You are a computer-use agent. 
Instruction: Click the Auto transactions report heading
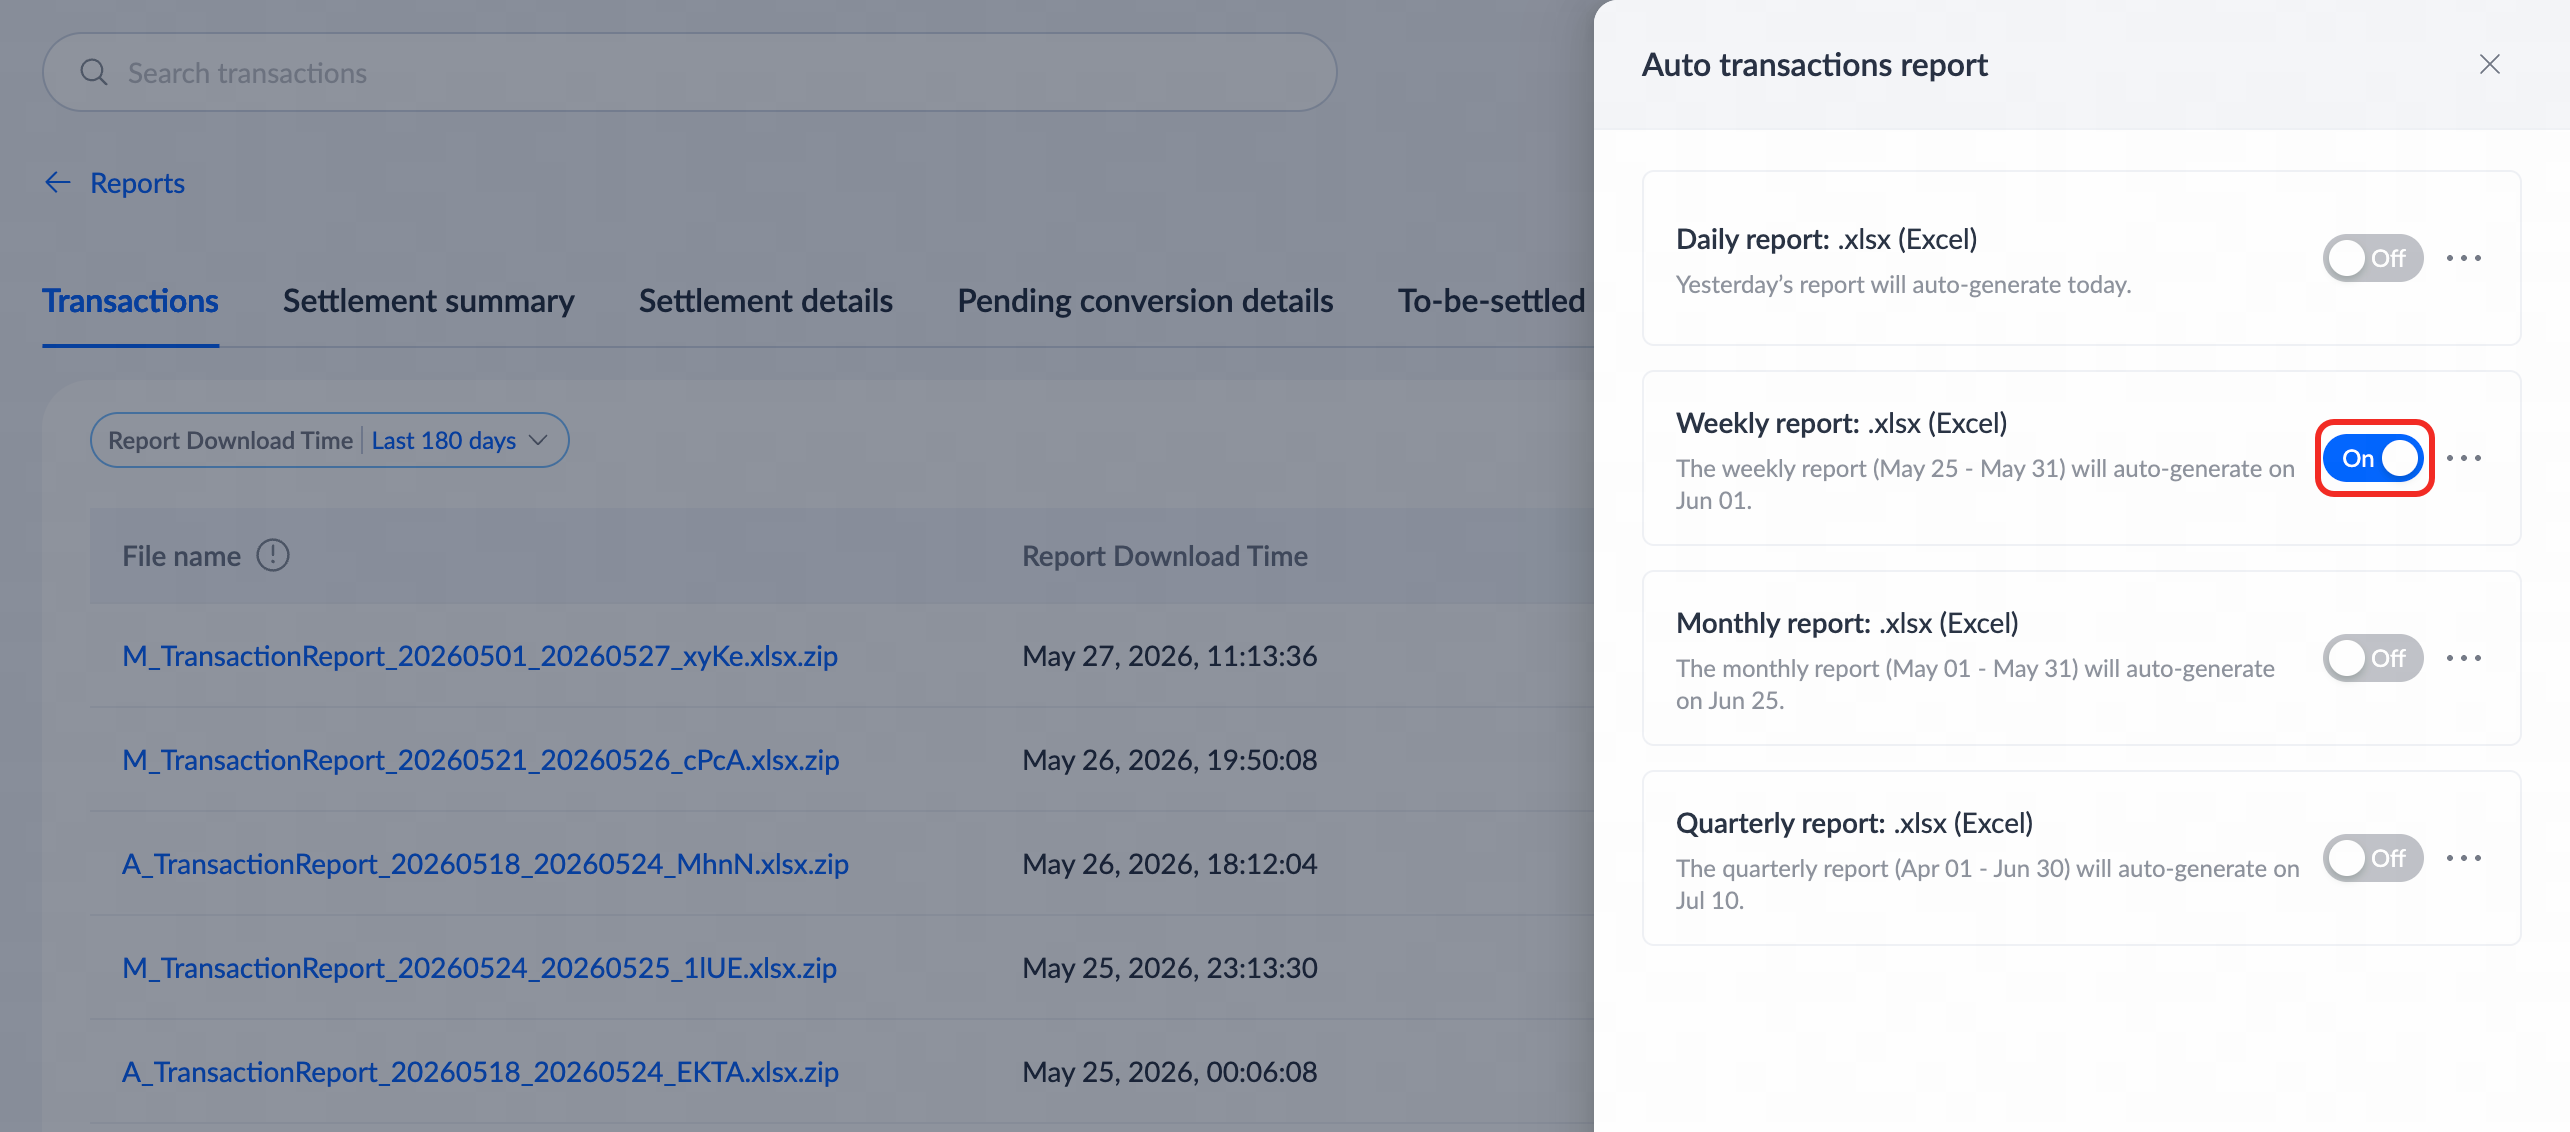1815,65
